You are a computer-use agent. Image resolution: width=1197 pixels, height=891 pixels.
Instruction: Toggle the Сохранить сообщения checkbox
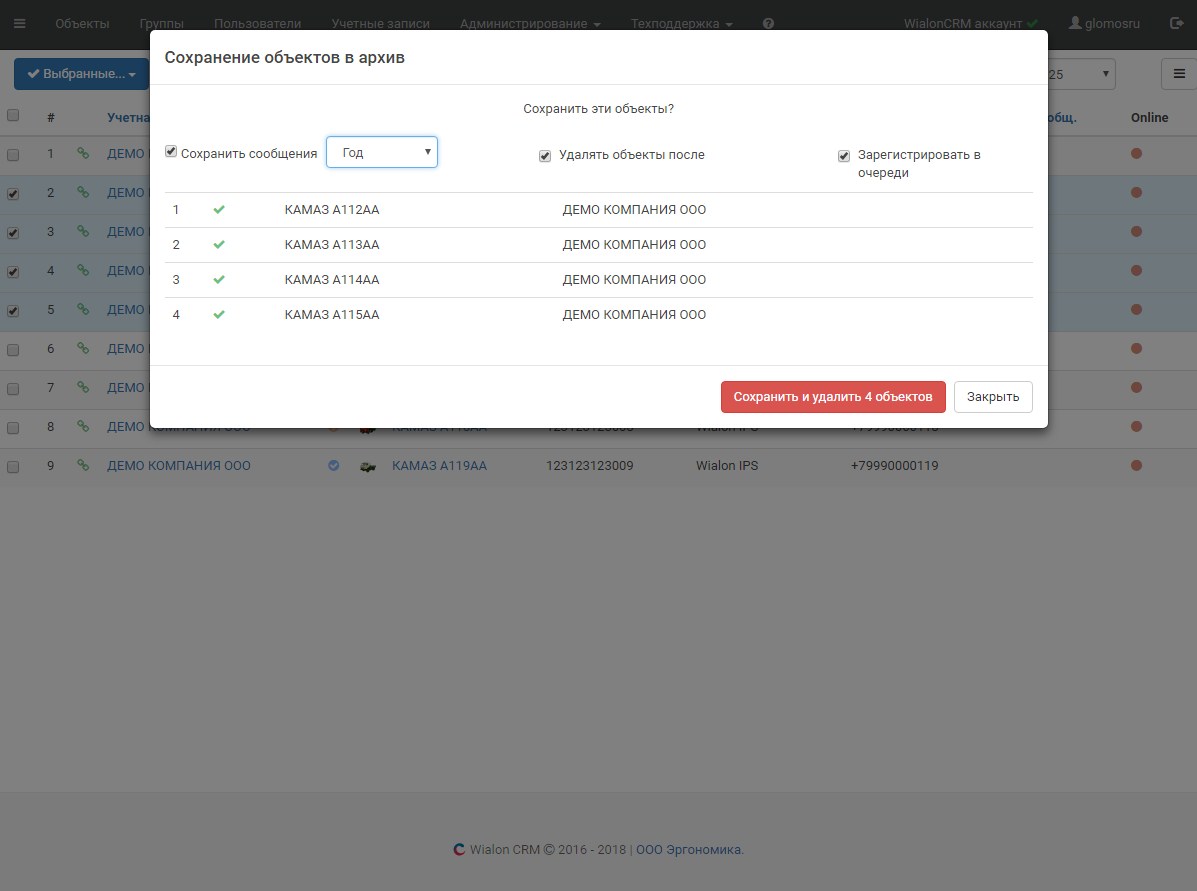(171, 152)
